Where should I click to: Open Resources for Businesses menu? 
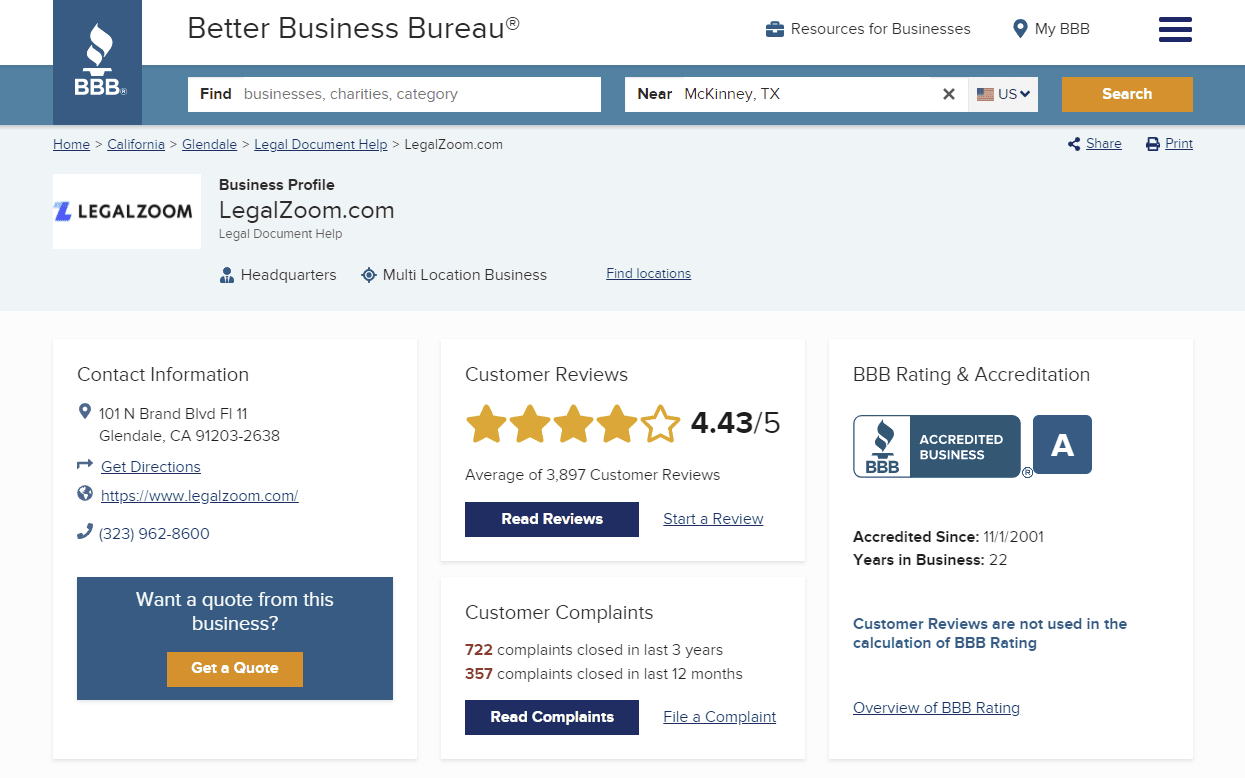[x=868, y=29]
